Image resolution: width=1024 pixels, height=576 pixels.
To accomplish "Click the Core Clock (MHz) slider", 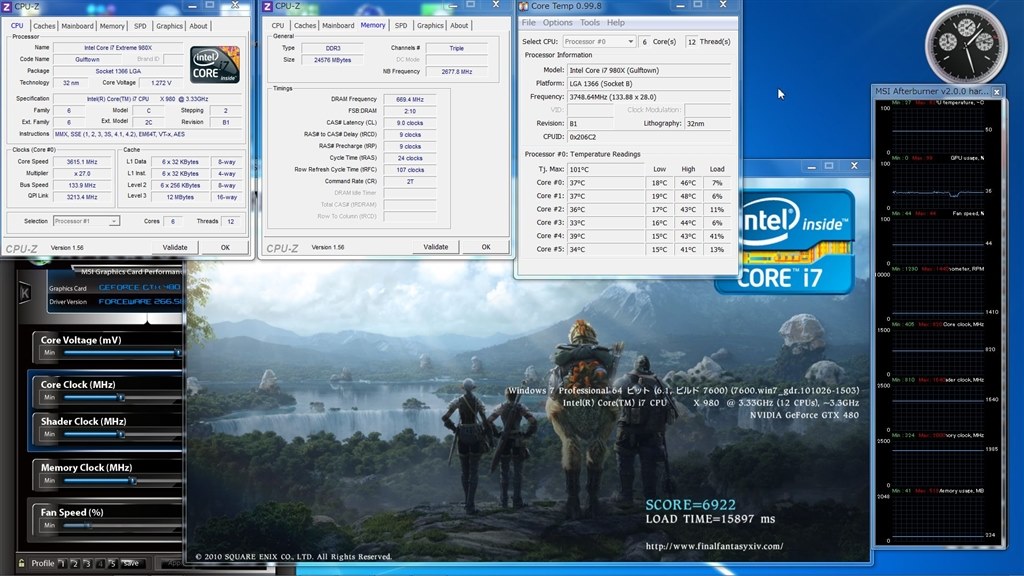I will coord(120,398).
